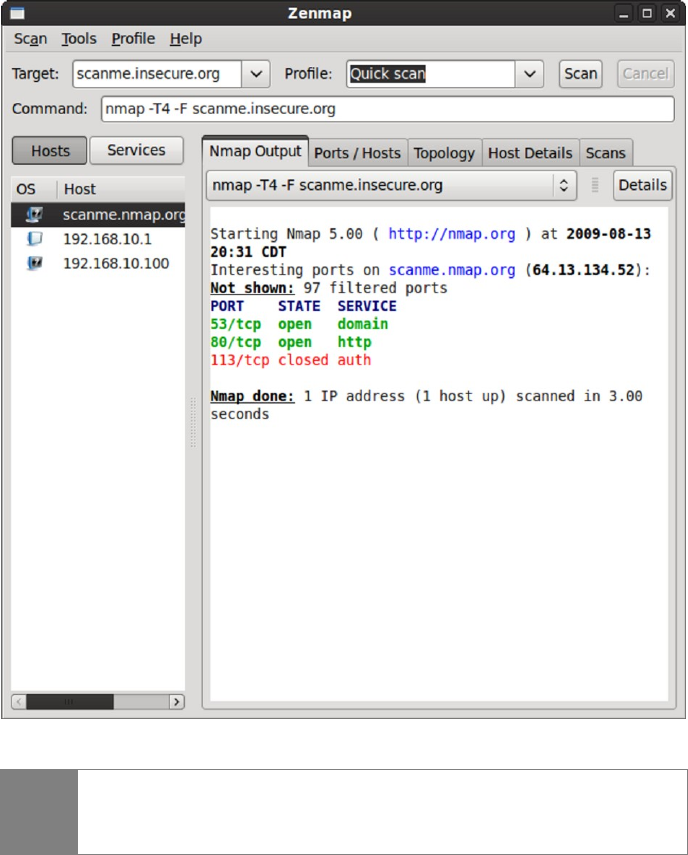Sort by the OS column header
The height and width of the screenshot is (855, 688).
[34, 189]
